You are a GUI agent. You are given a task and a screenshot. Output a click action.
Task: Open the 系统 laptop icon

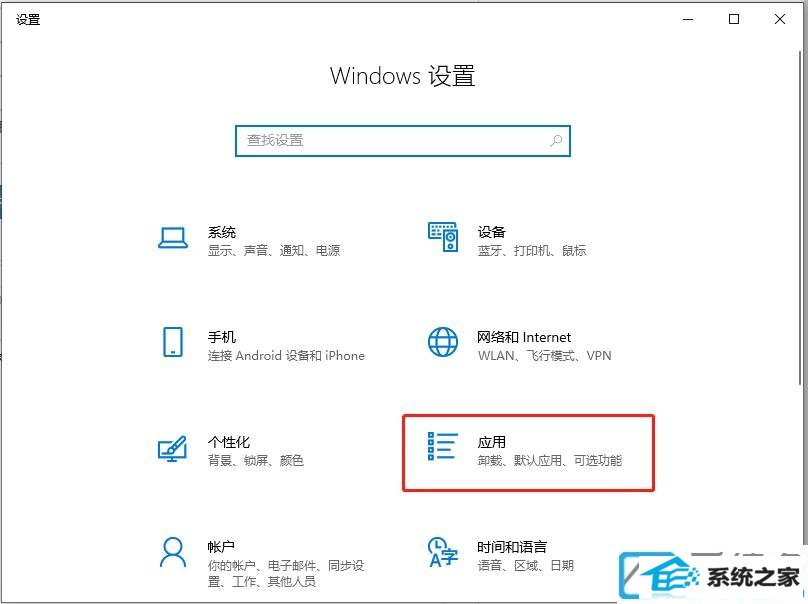[173, 238]
